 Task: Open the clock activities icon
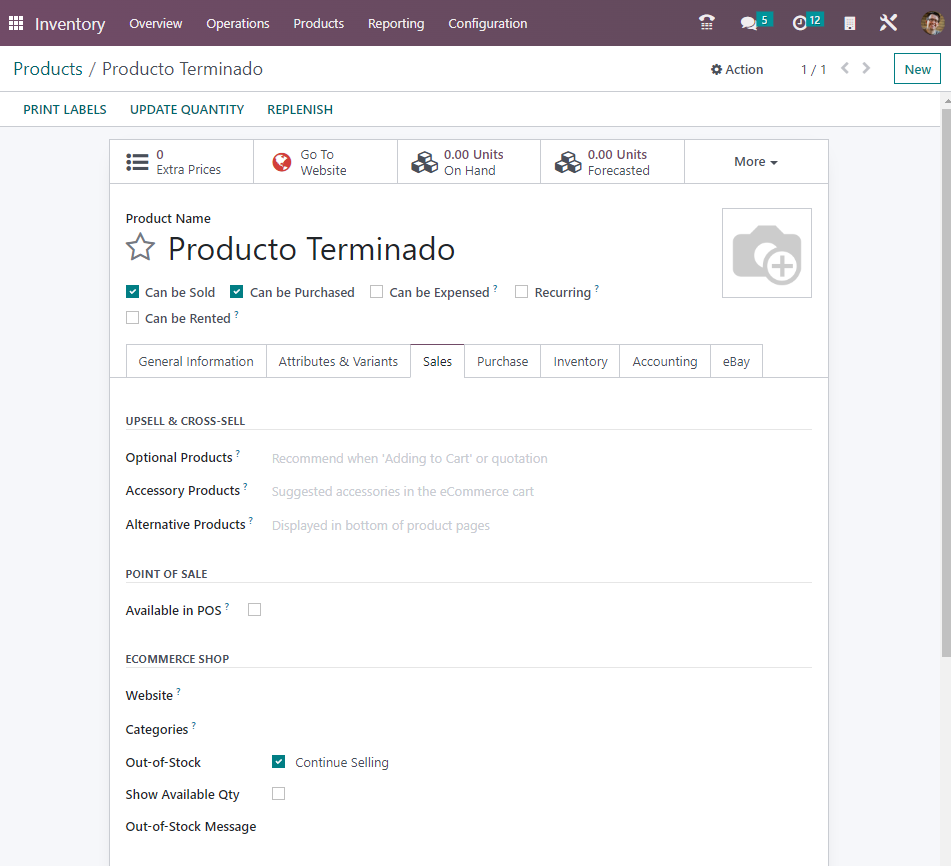(800, 23)
